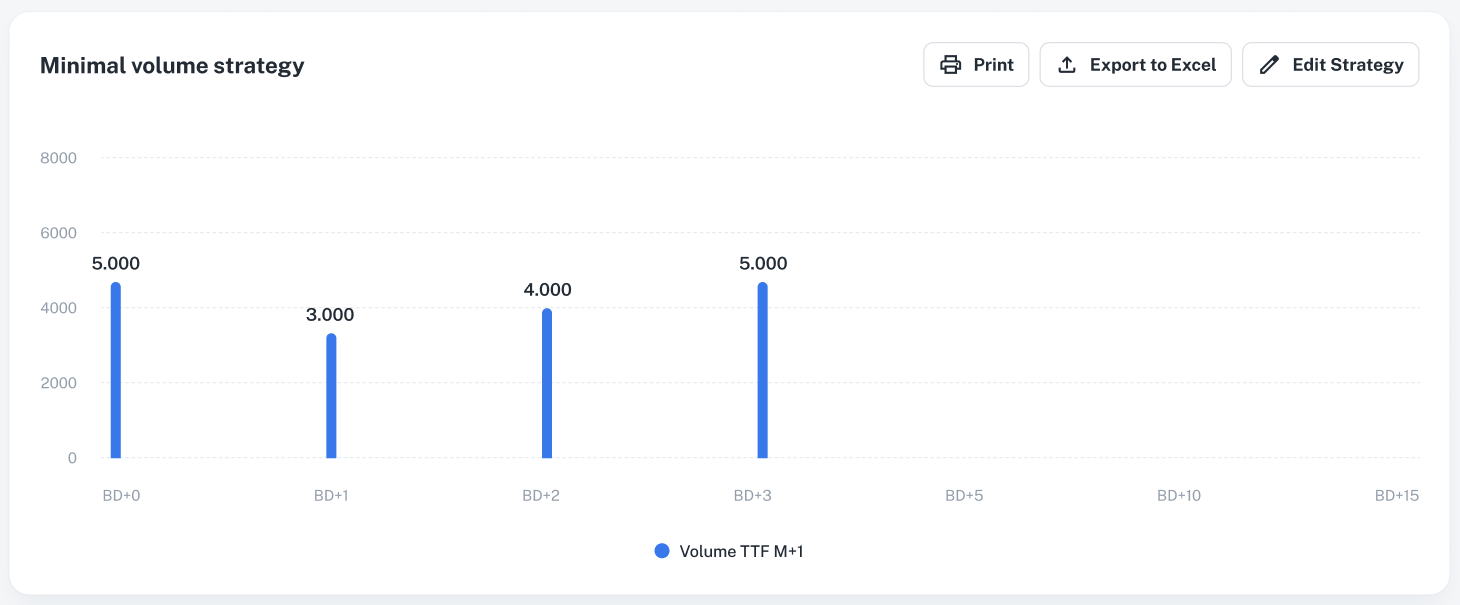
Task: Click the BD+1 bar
Action: click(x=331, y=396)
